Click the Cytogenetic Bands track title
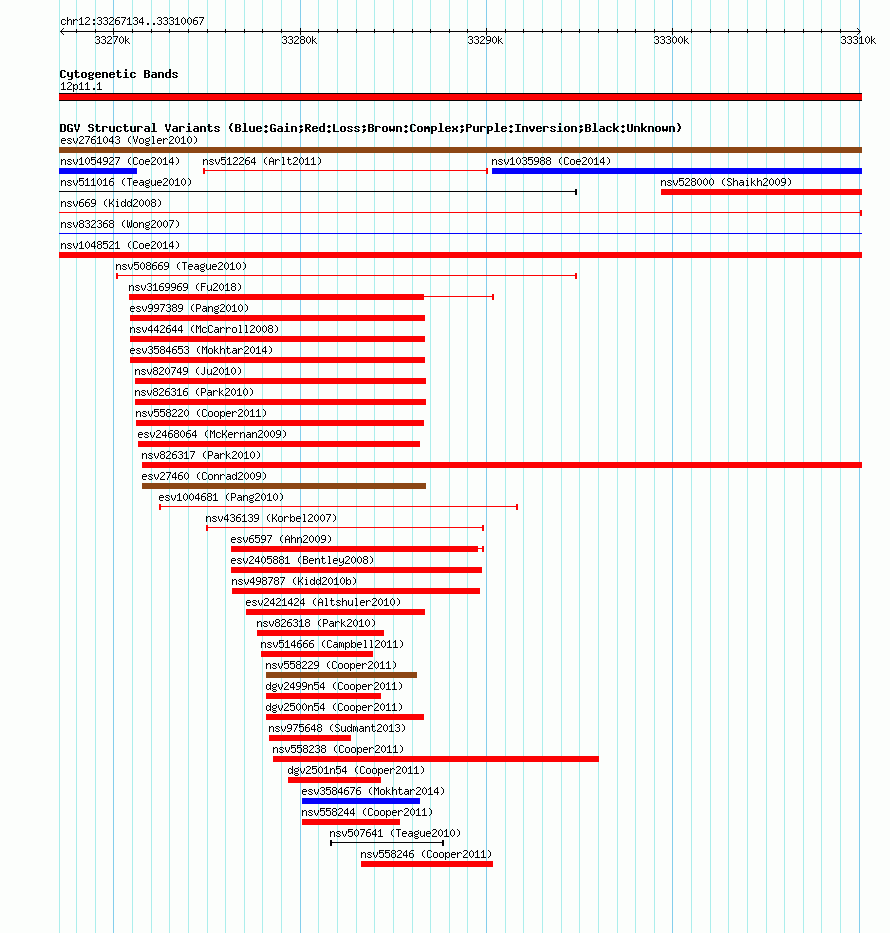Screen dimensions: 890x933 pyautogui.click(x=119, y=74)
